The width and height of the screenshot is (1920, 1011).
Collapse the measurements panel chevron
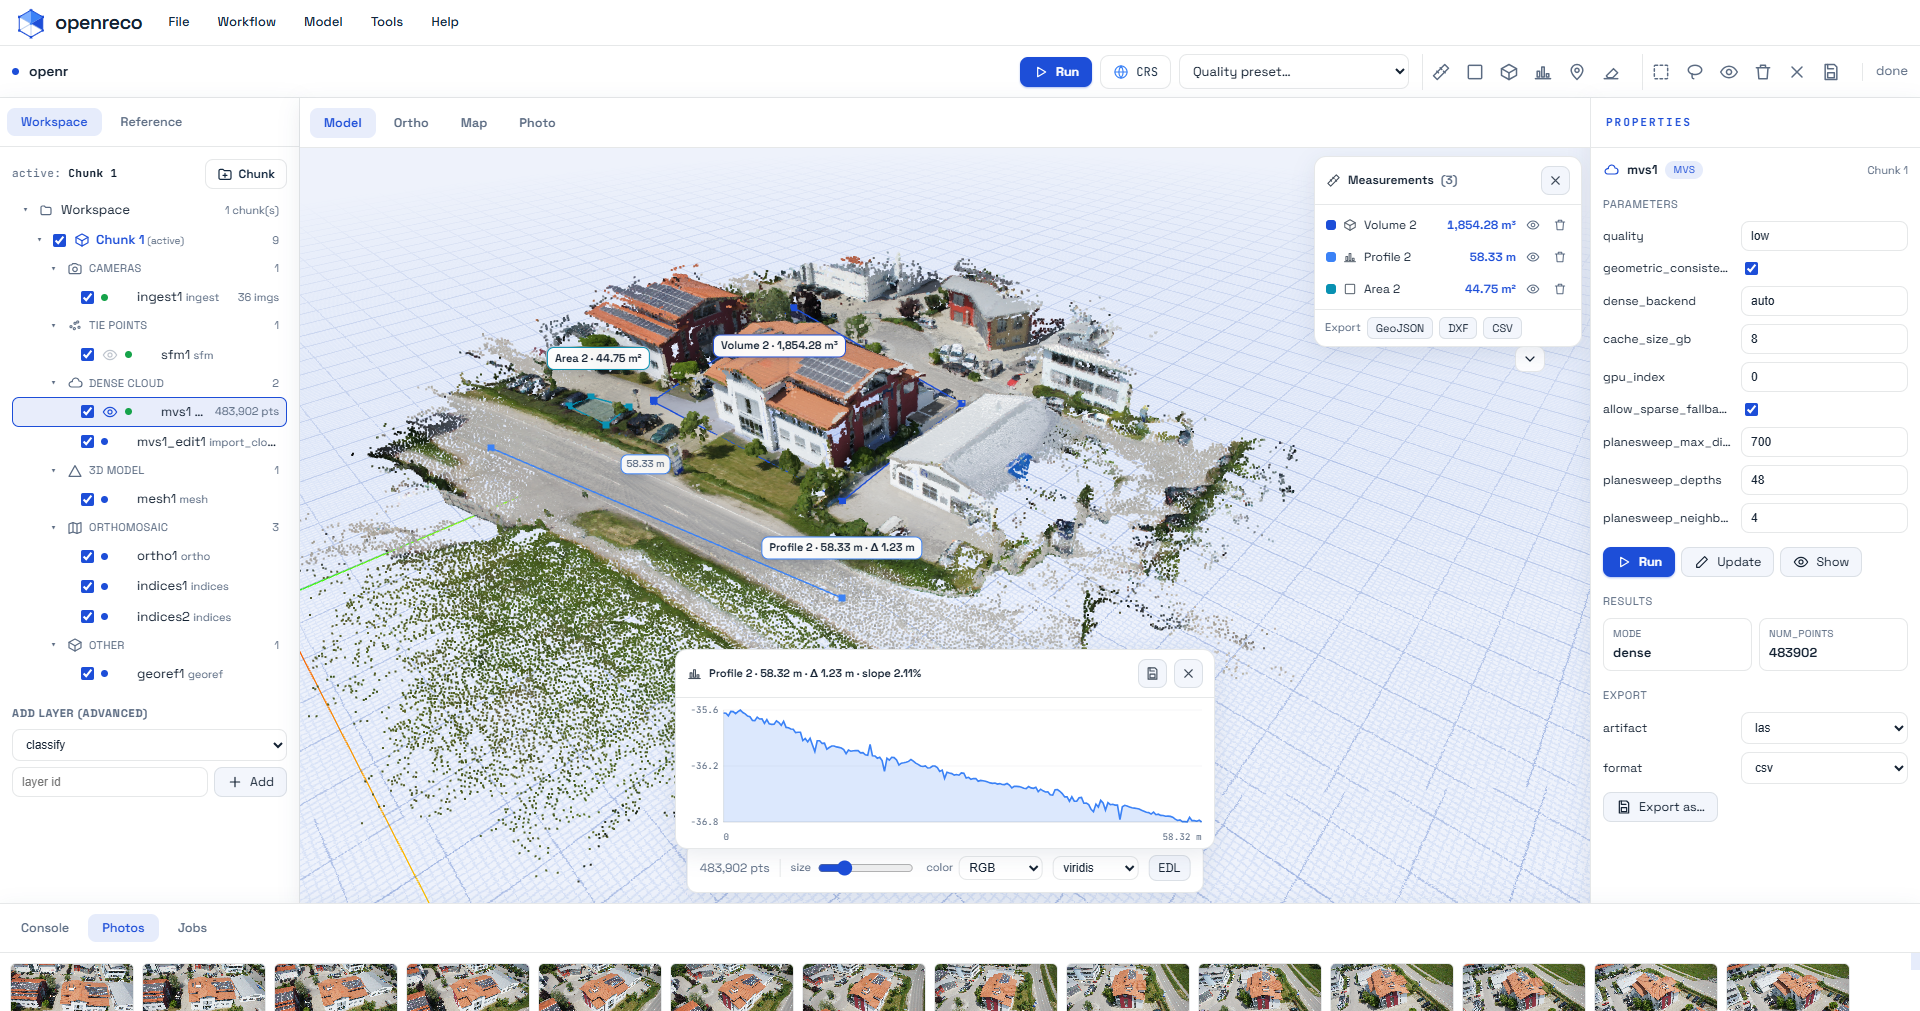click(1530, 359)
